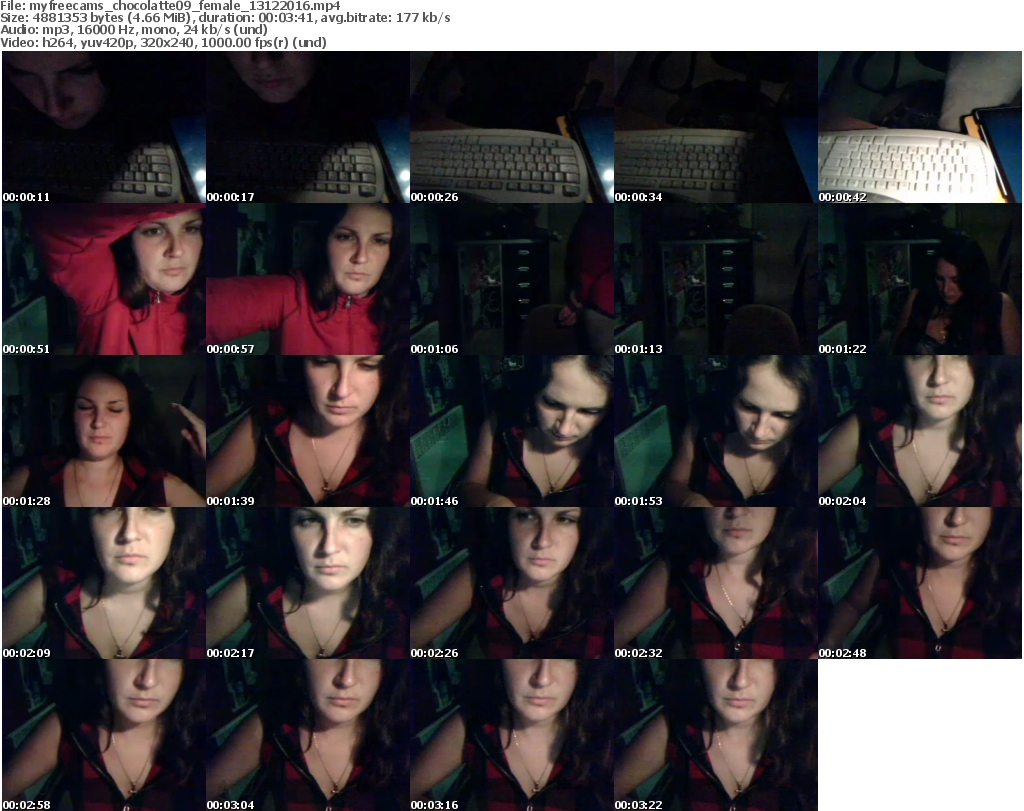This screenshot has width=1024, height=811.
Task: Pick the thumbnail at timestamp 00:01:39
Action: pyautogui.click(x=308, y=431)
